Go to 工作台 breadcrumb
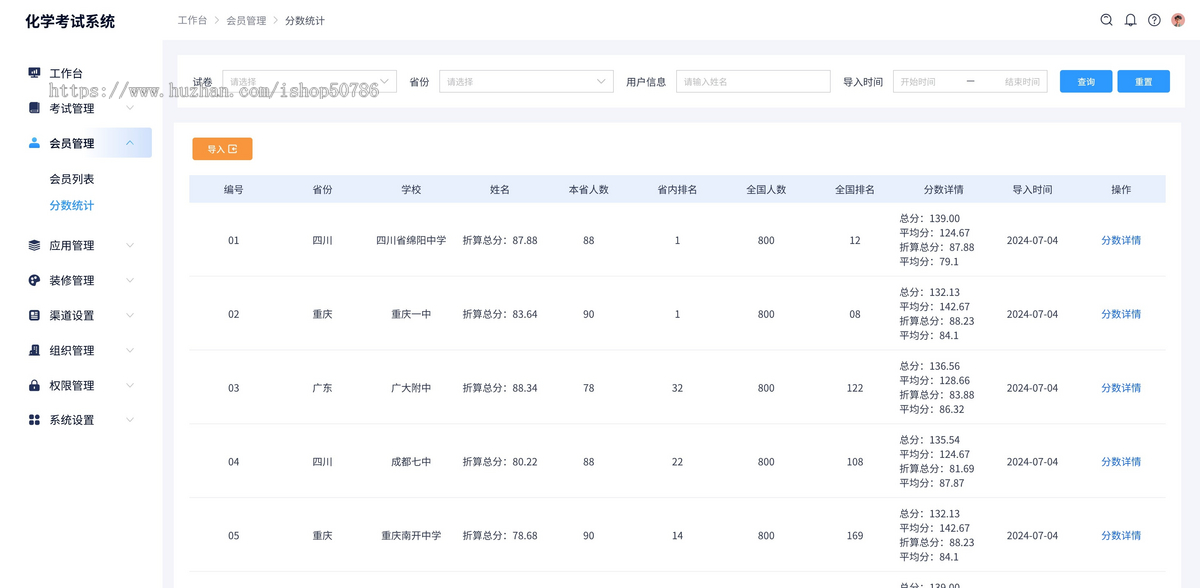This screenshot has width=1200, height=588. tap(192, 20)
